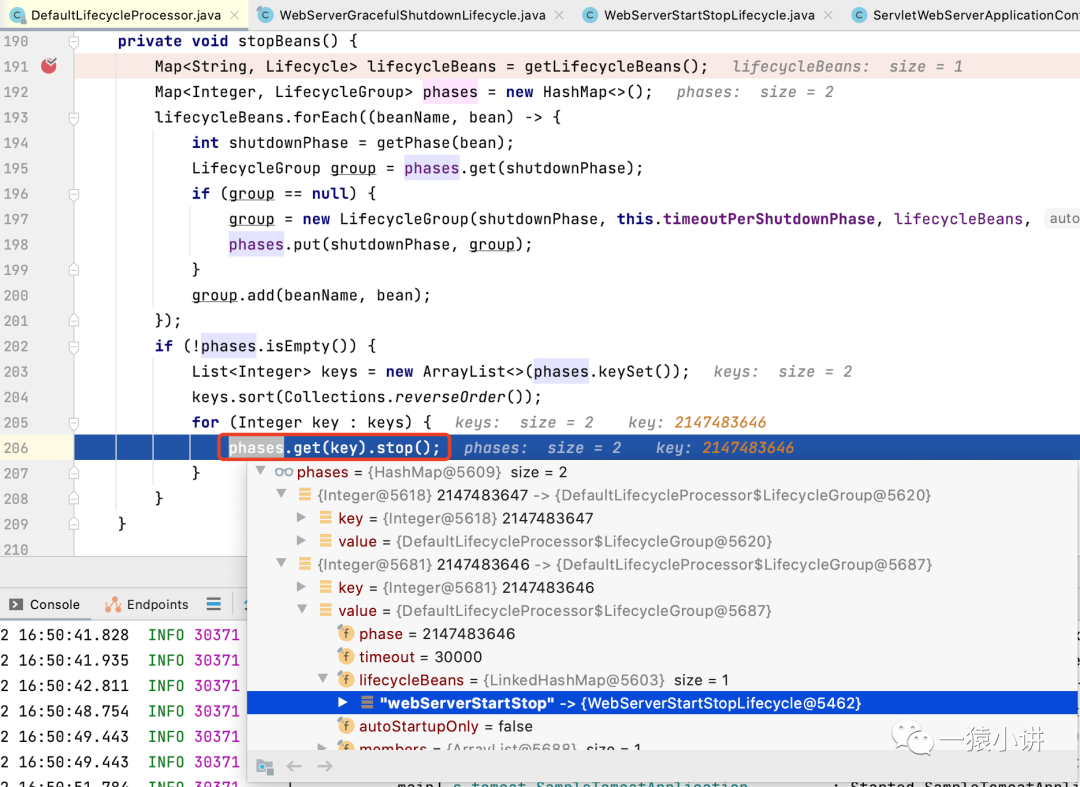Click the field icon beside timeout = 30000
This screenshot has height=787, width=1080.
pyautogui.click(x=346, y=657)
